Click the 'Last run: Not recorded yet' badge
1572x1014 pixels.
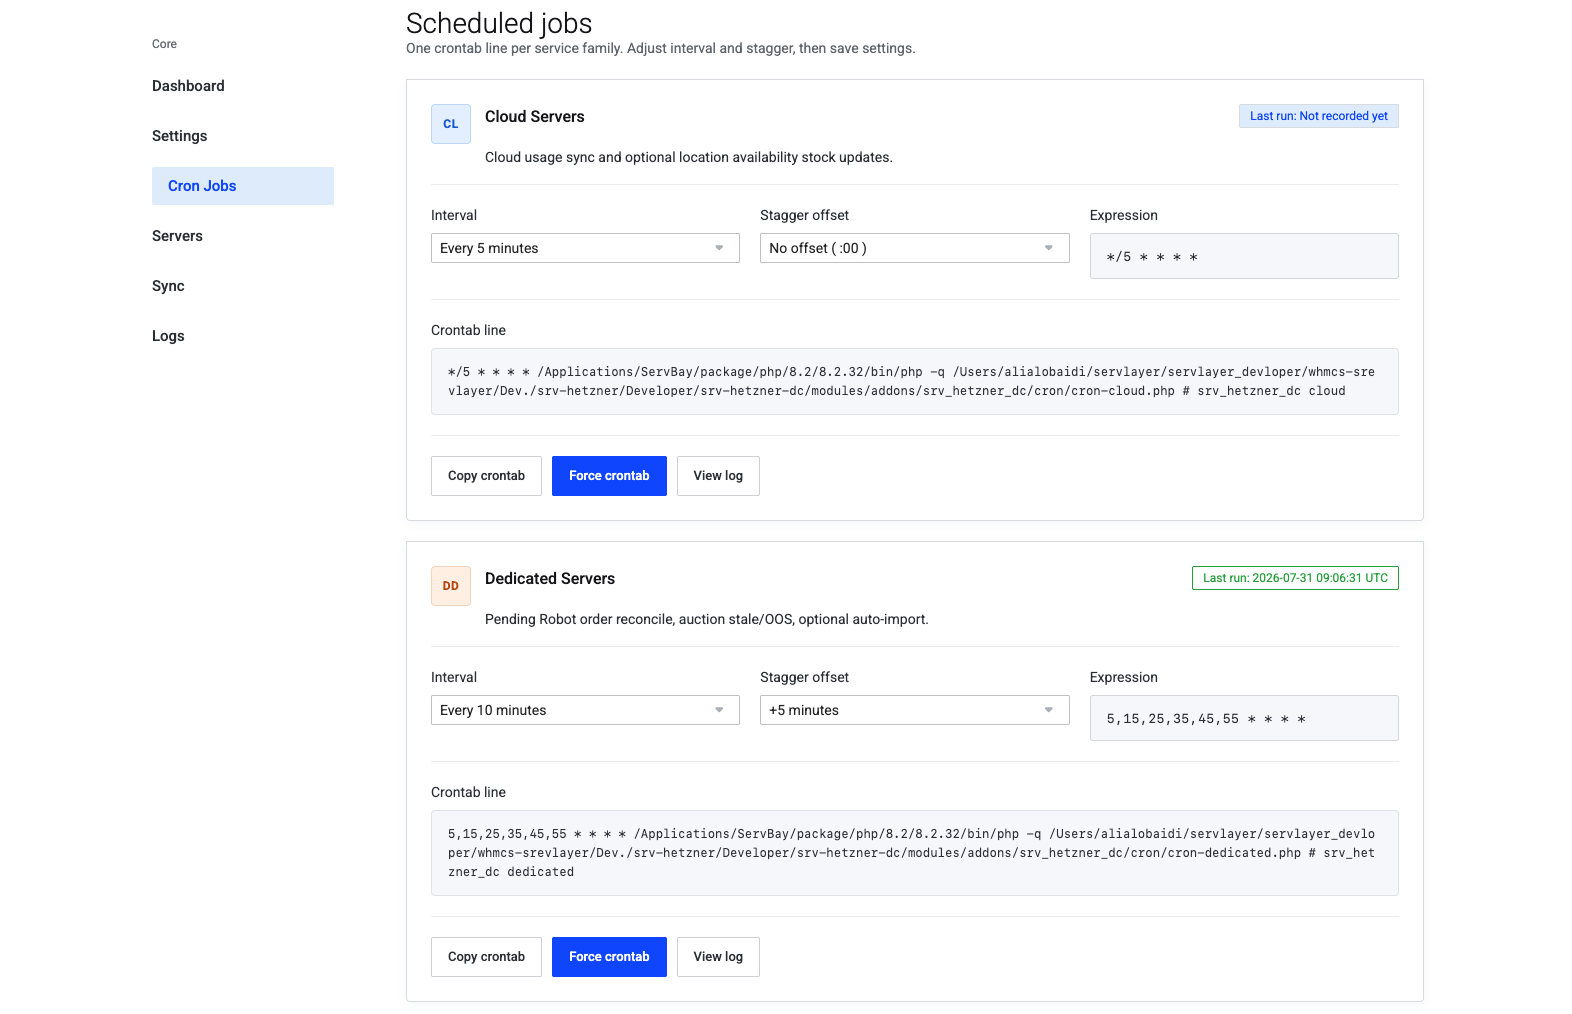[1318, 116]
